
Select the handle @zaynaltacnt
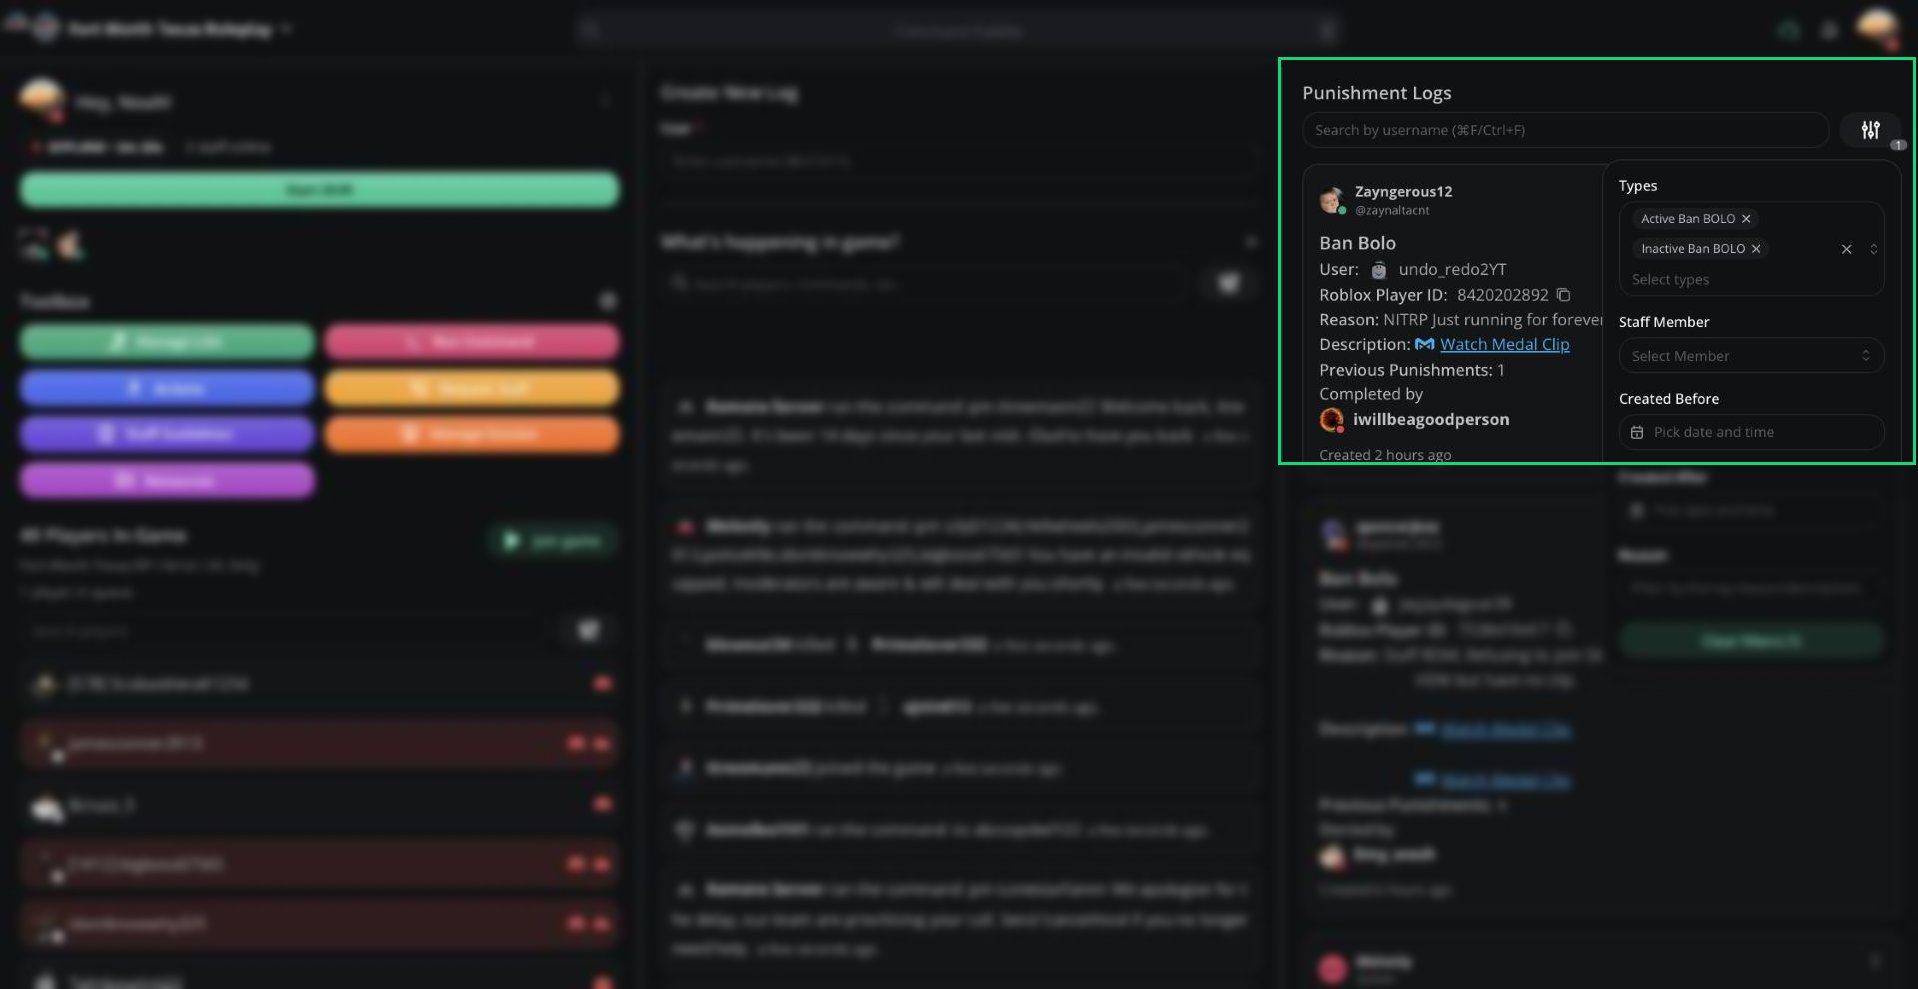coord(1392,210)
